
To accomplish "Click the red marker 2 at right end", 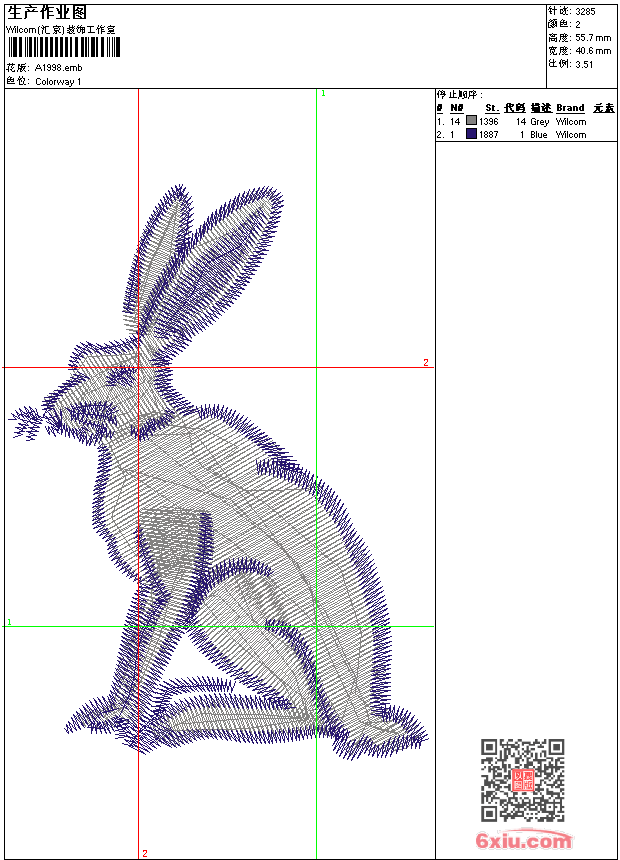I will click(425, 363).
